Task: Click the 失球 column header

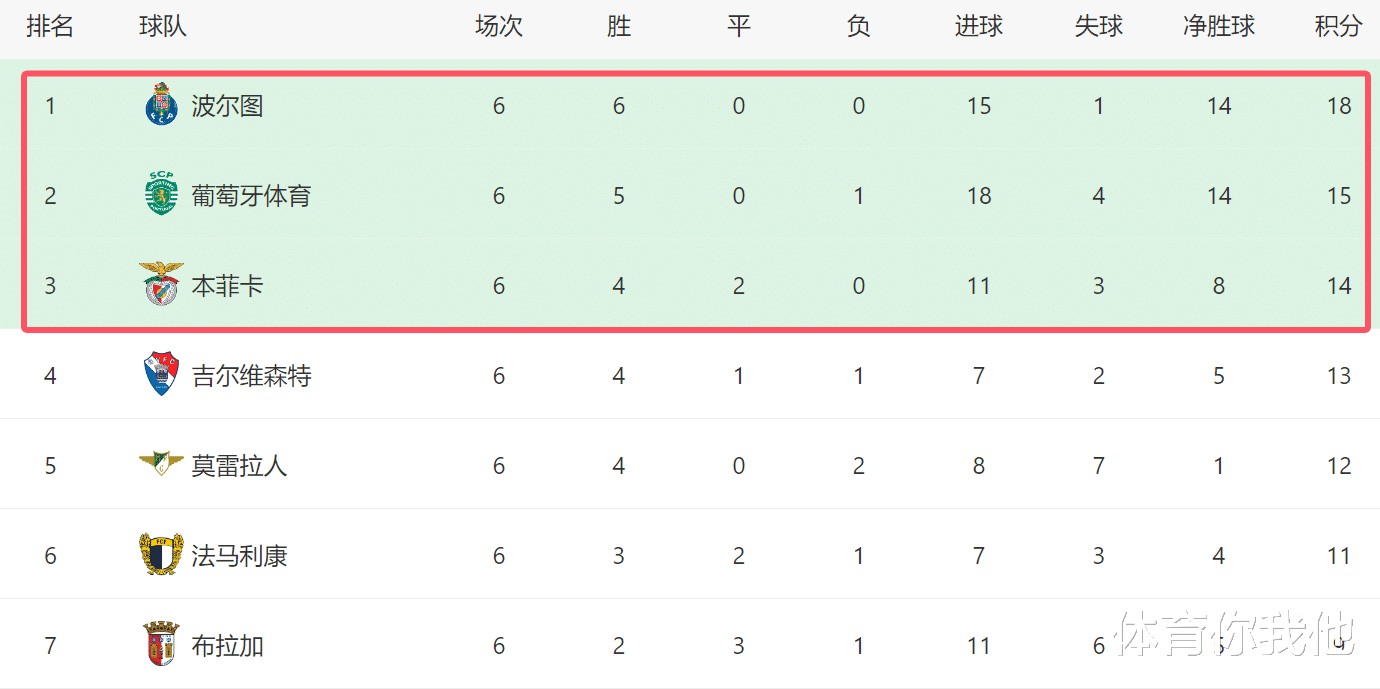Action: 1098,27
